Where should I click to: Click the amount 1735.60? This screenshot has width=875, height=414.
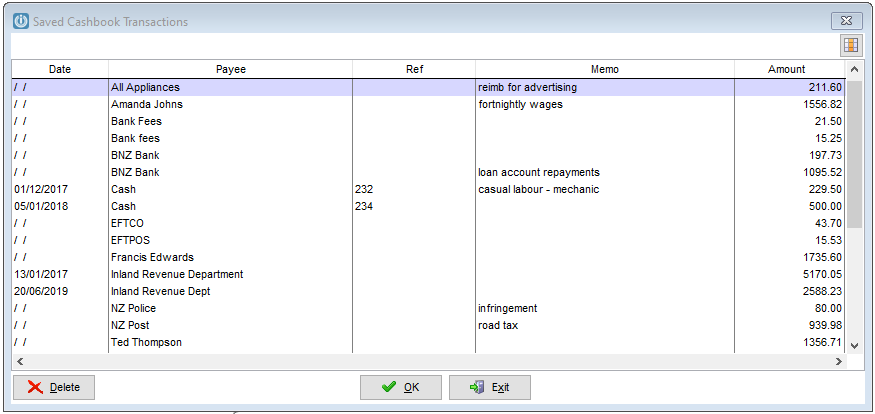coord(825,257)
